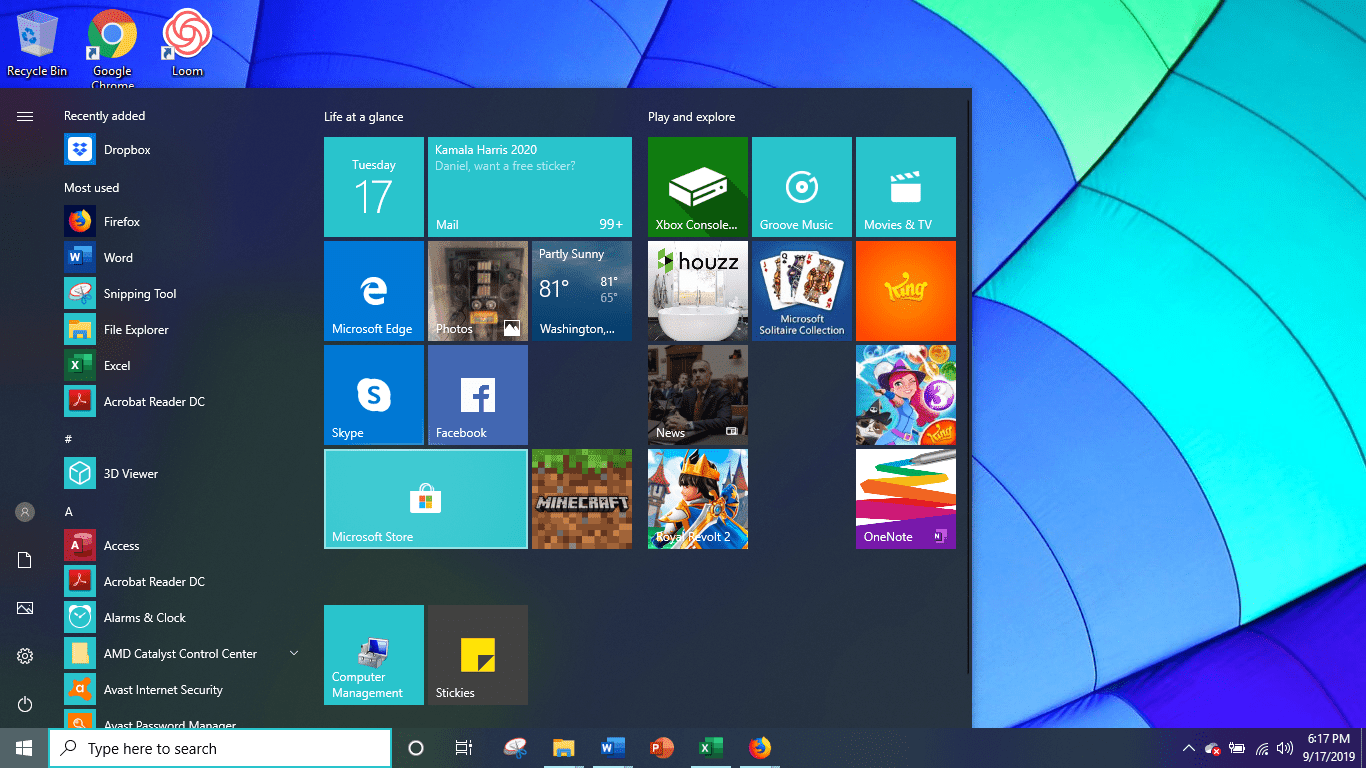The width and height of the screenshot is (1366, 768).
Task: Open the Loom desktop shortcut
Action: (x=187, y=43)
